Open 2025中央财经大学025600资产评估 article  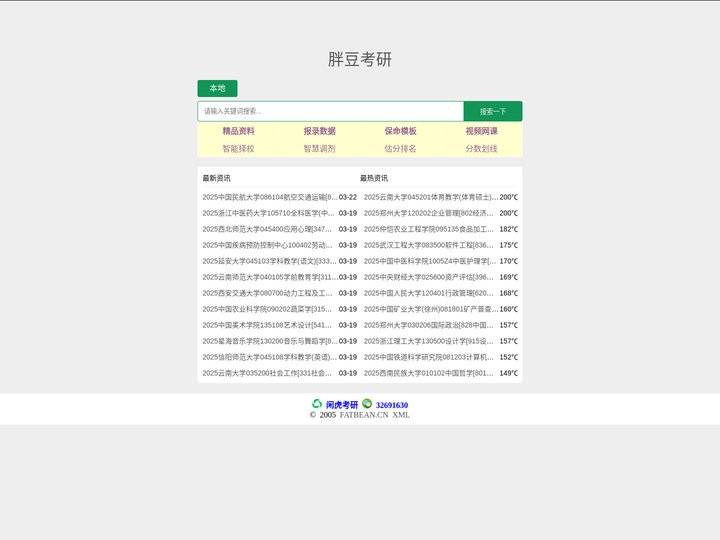(x=428, y=277)
